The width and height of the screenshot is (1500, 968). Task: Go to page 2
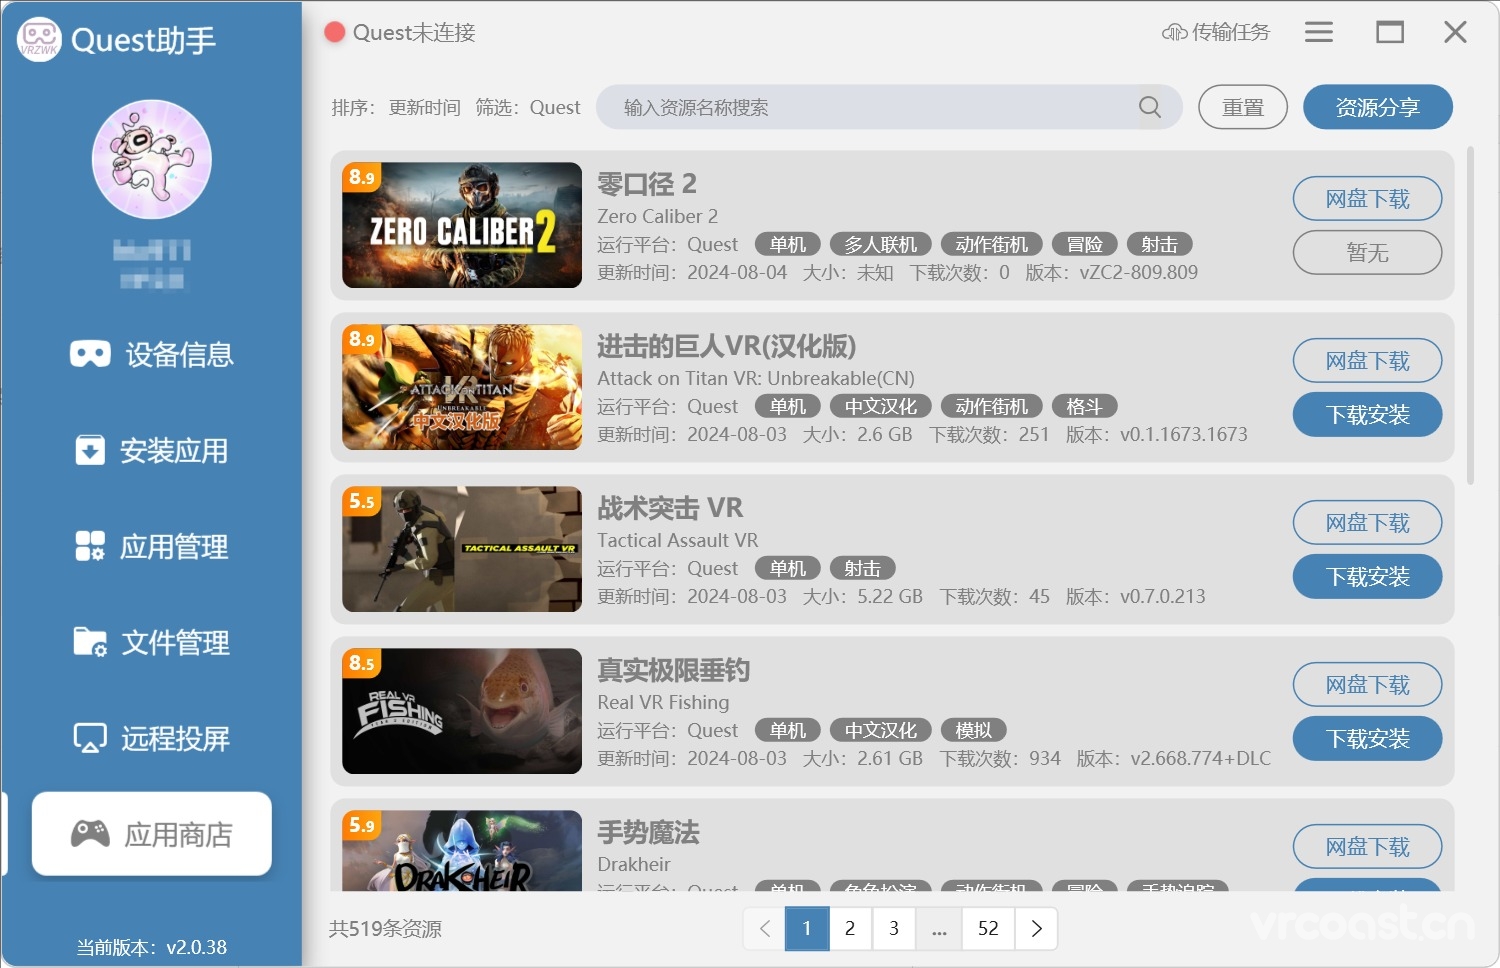(850, 928)
